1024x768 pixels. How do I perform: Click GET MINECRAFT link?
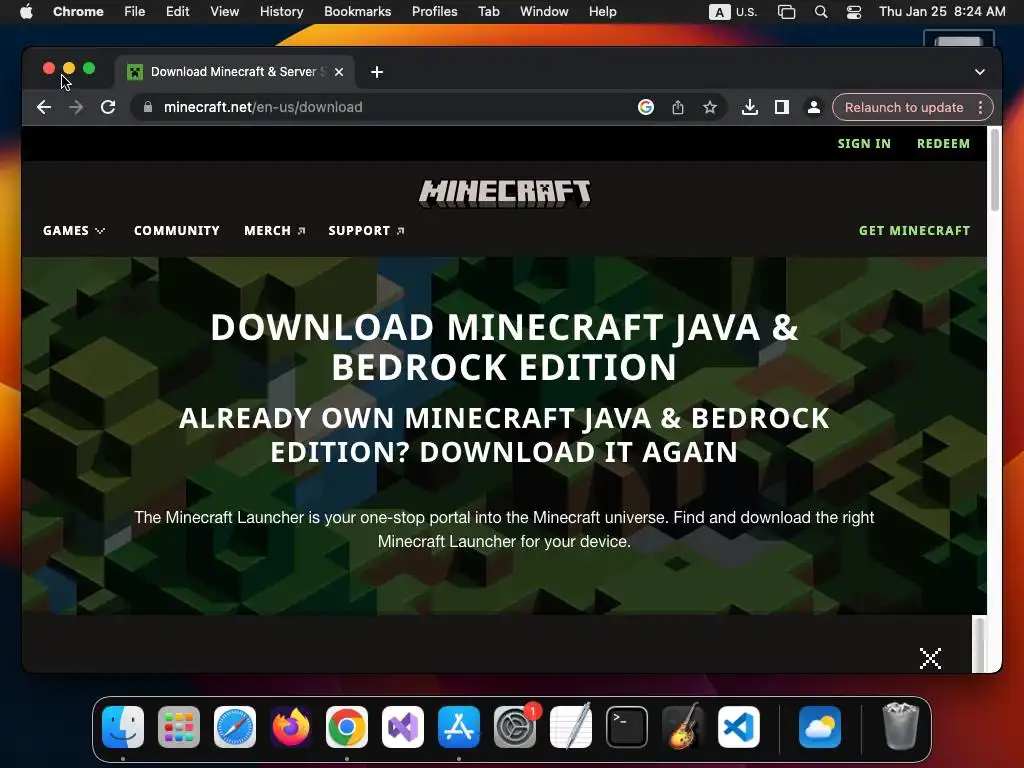914,231
